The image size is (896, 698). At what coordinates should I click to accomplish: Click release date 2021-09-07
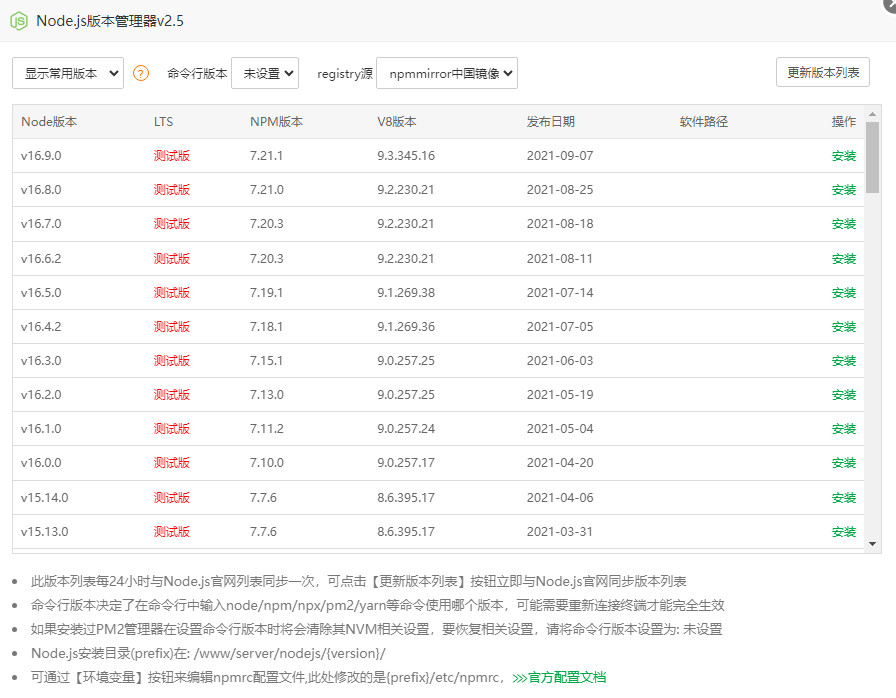point(560,156)
